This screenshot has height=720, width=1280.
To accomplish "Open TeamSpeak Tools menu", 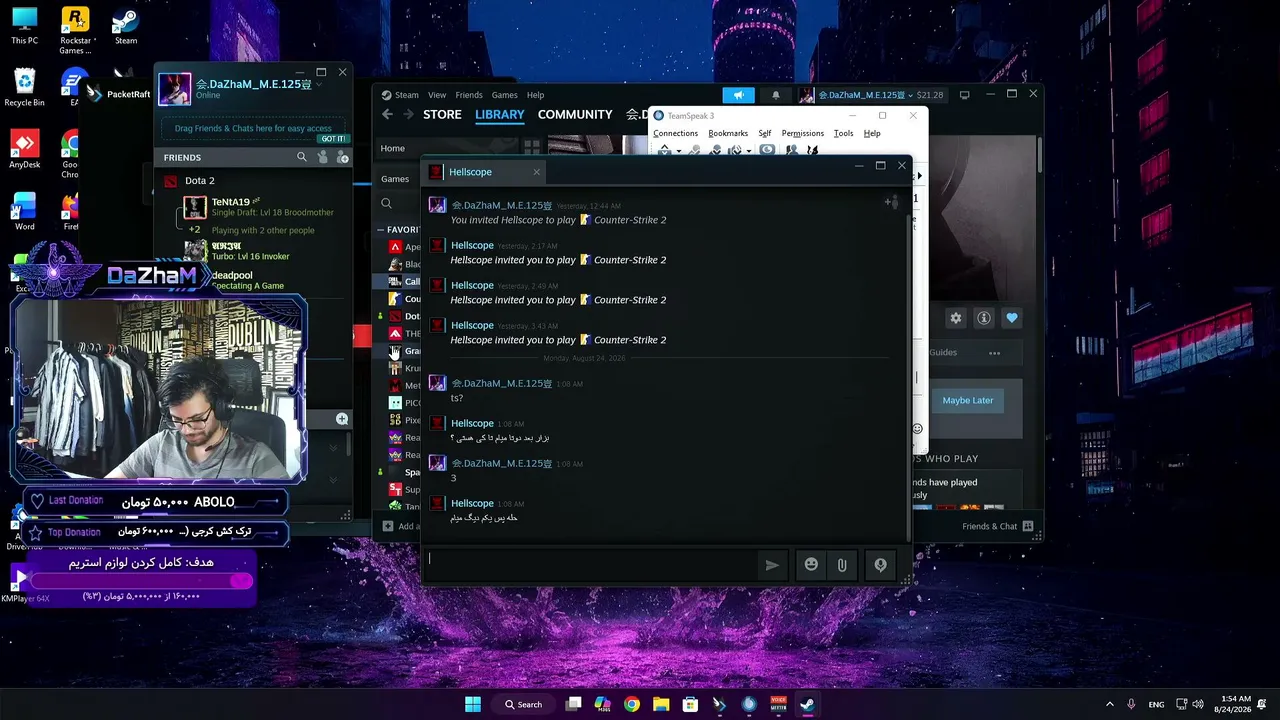I will point(844,133).
